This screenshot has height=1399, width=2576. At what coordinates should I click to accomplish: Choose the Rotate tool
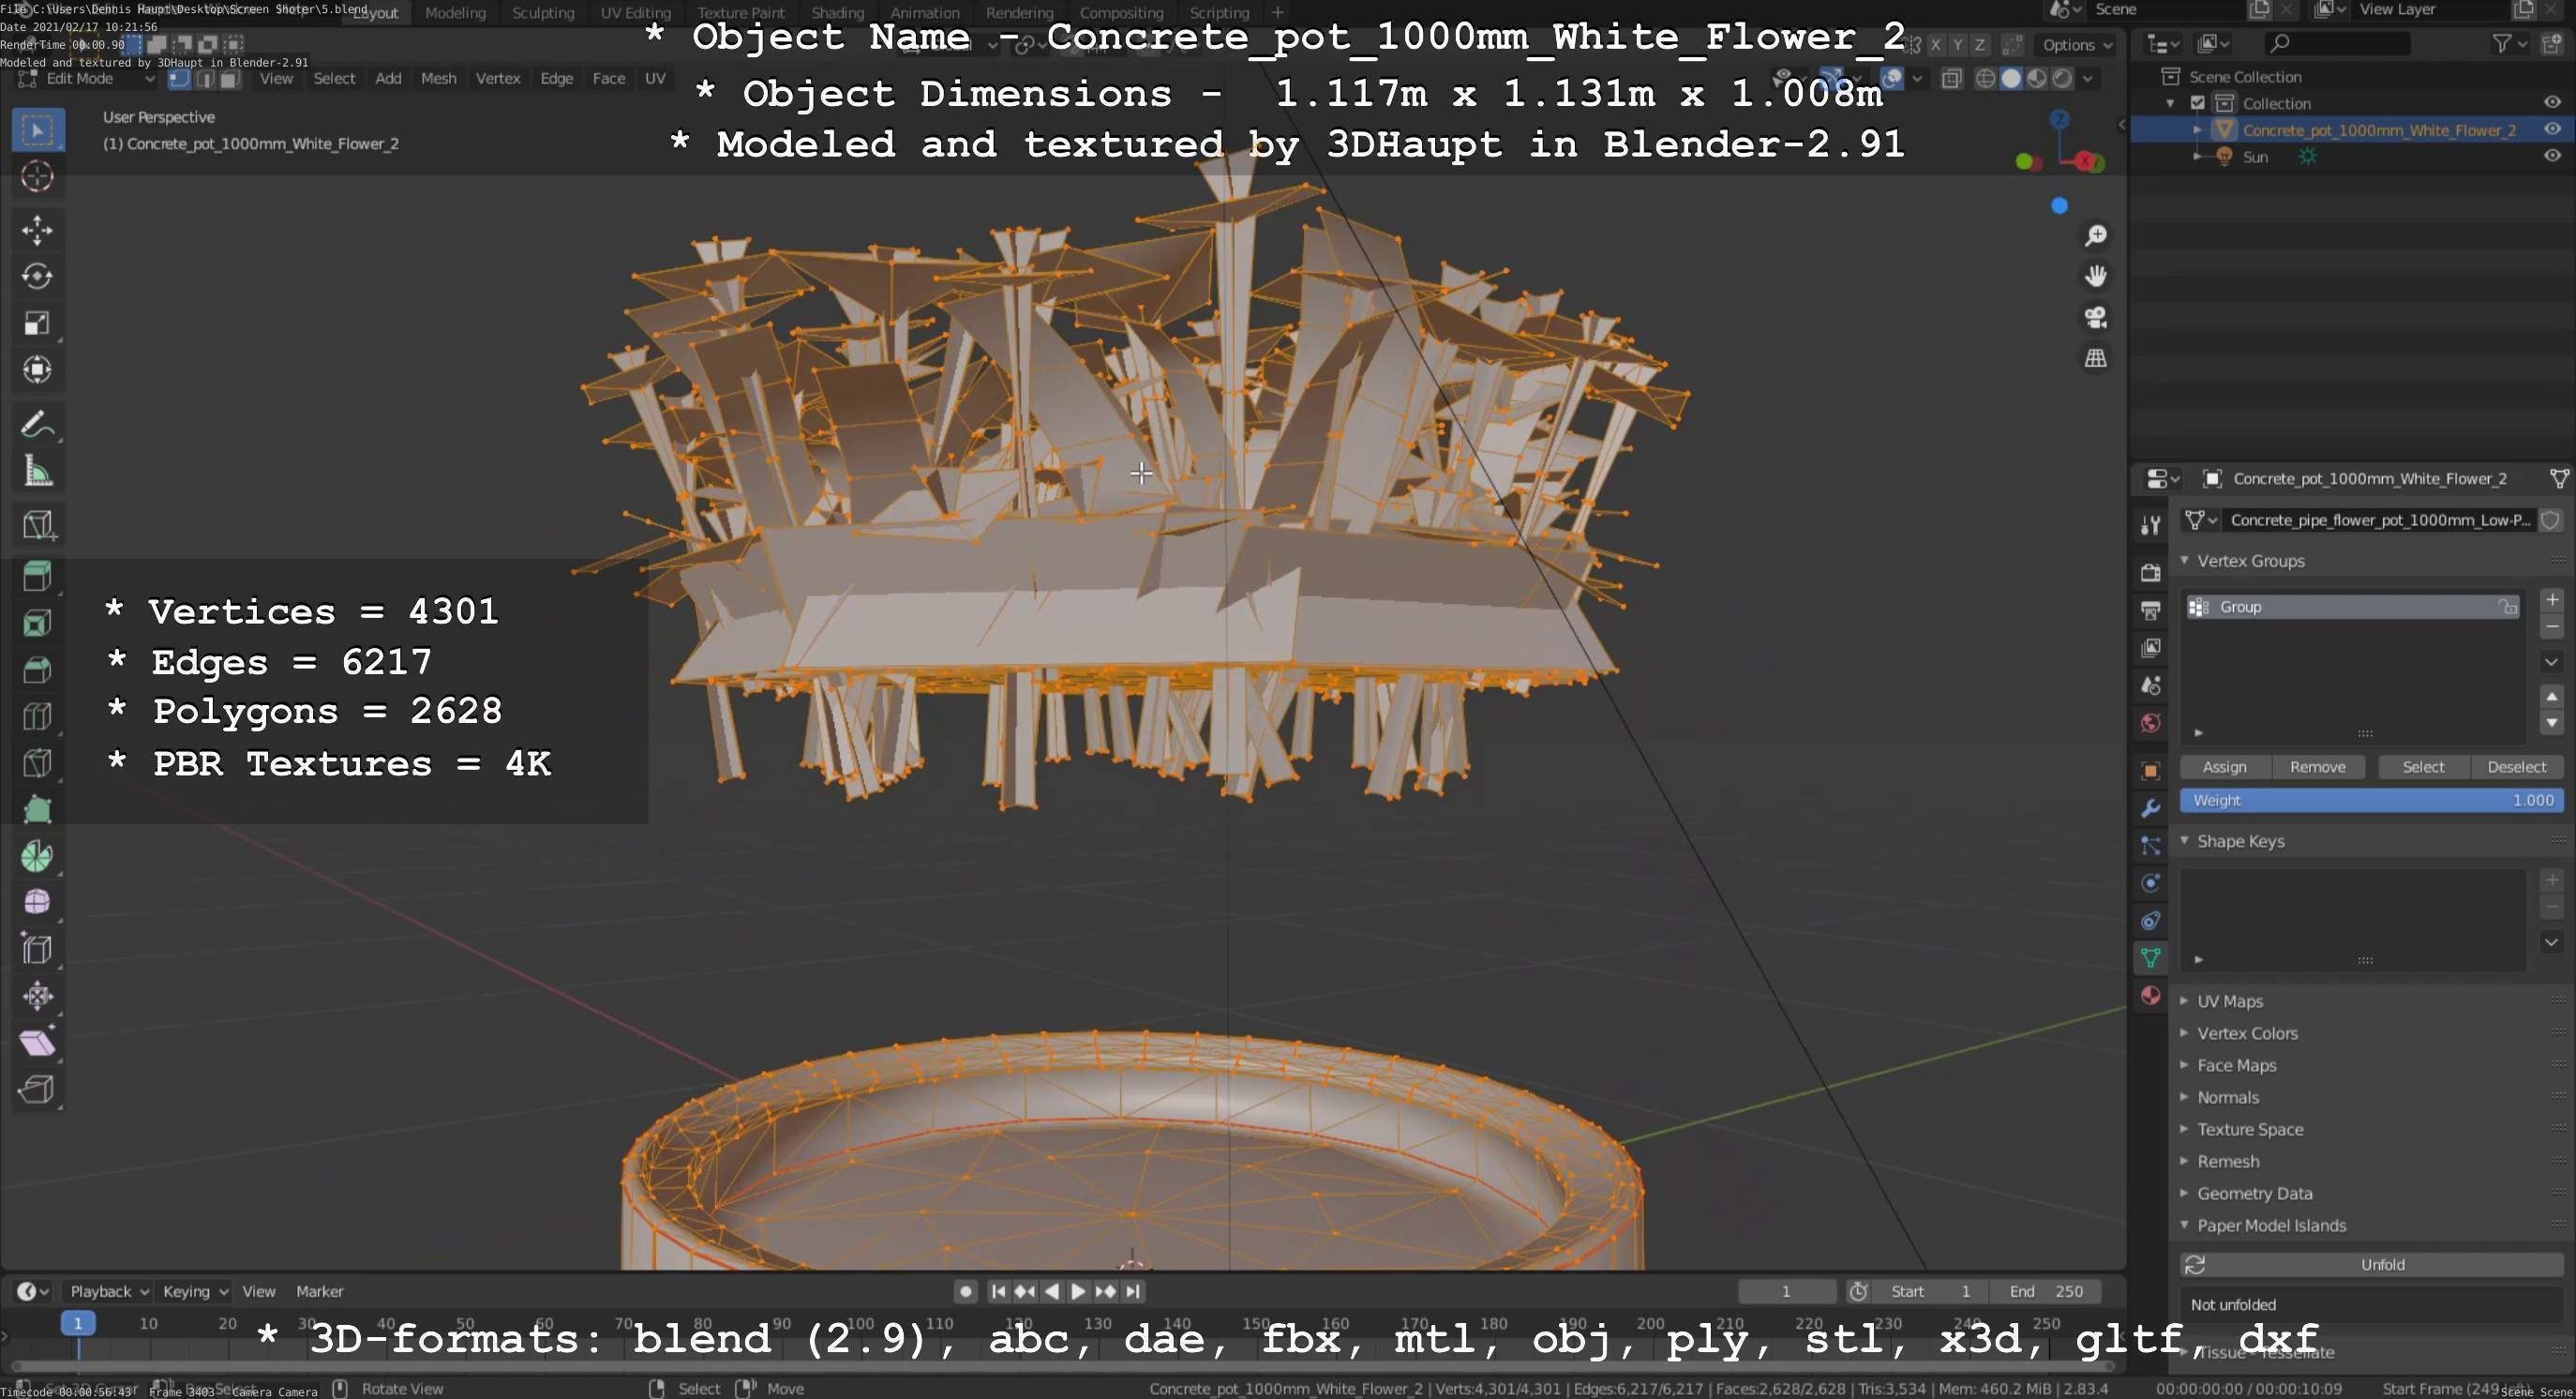click(38, 276)
